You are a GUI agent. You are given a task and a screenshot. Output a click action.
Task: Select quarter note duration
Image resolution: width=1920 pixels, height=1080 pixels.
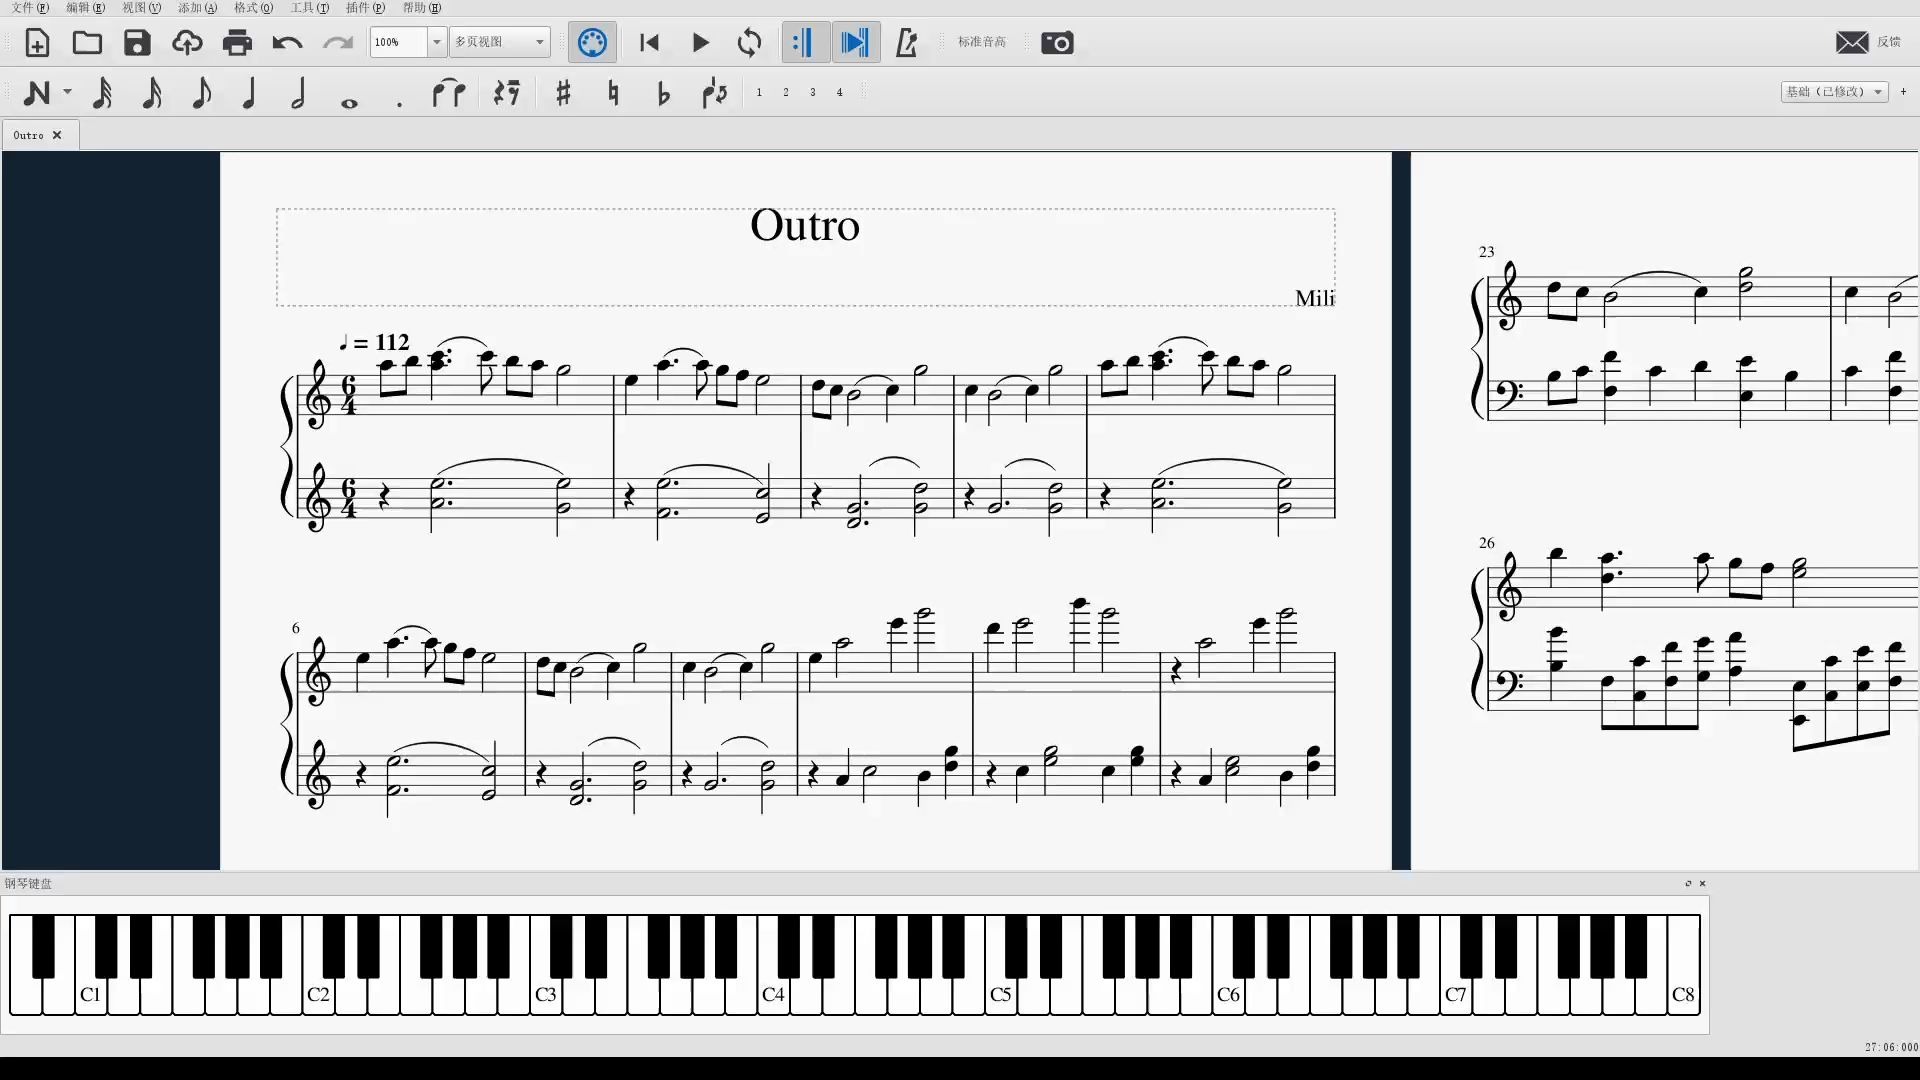(x=250, y=93)
